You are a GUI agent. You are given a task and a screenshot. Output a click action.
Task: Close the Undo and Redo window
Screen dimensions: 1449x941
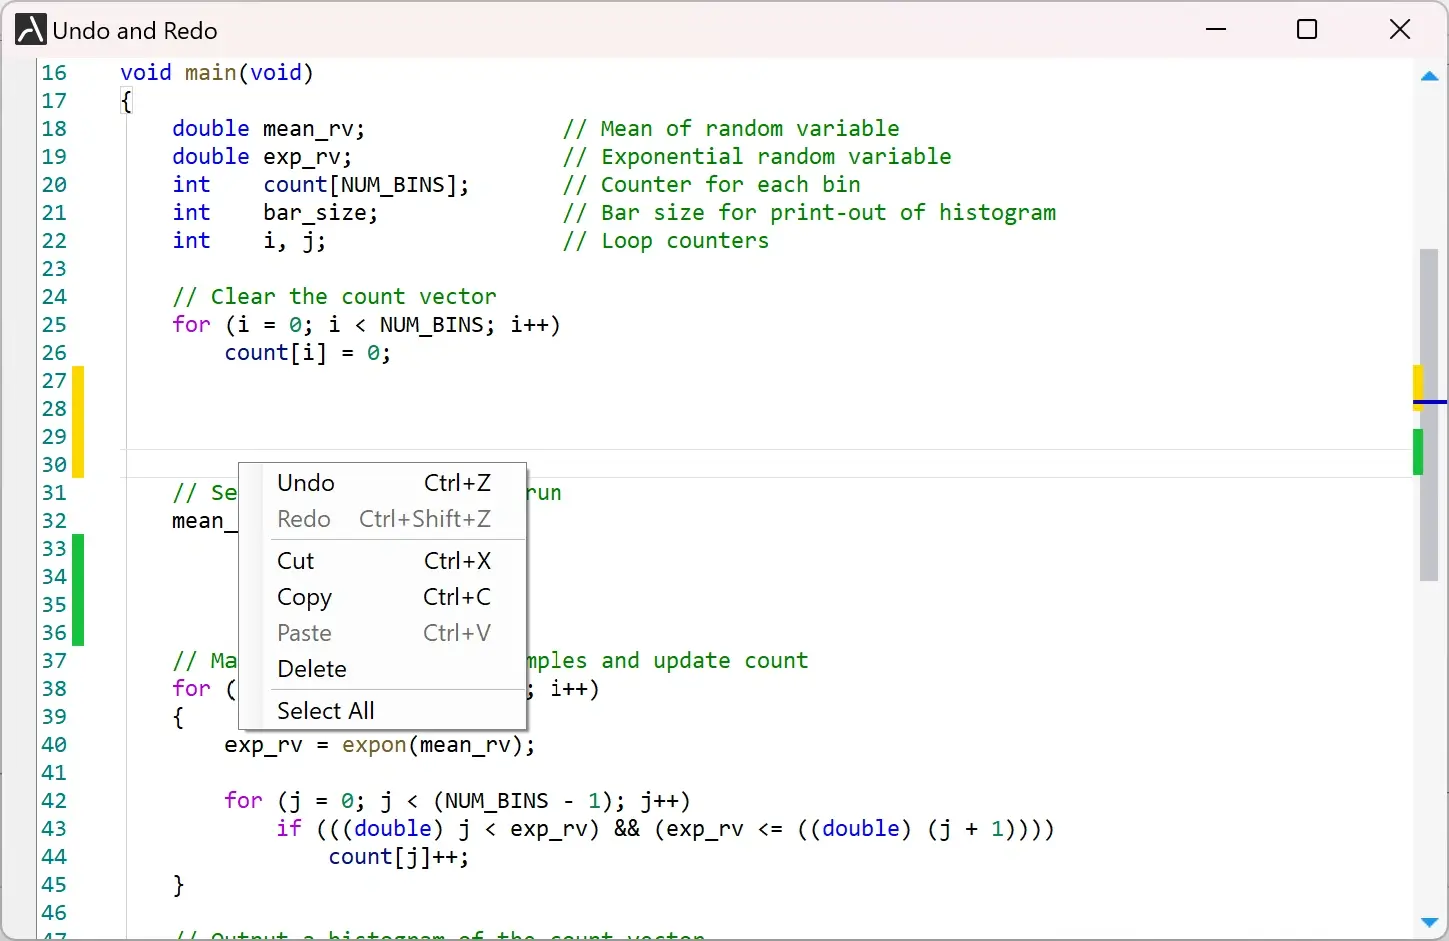[1400, 30]
